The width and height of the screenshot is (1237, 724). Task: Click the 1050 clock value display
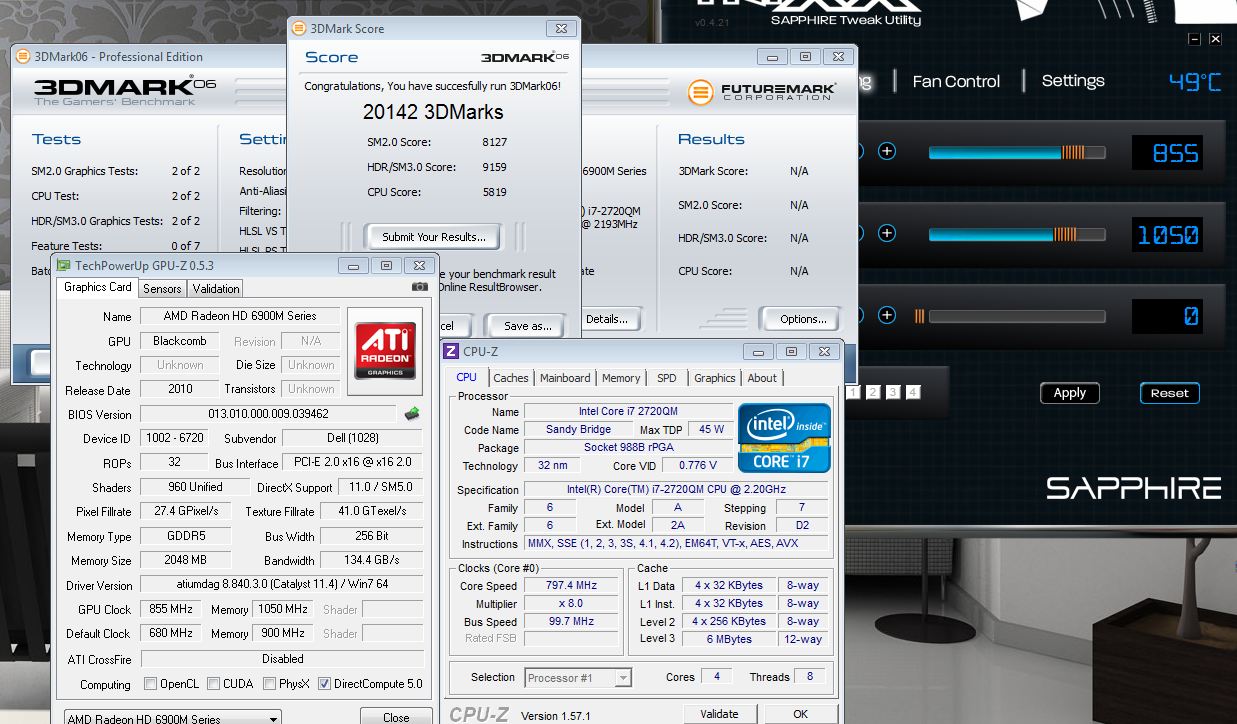click(x=1167, y=234)
